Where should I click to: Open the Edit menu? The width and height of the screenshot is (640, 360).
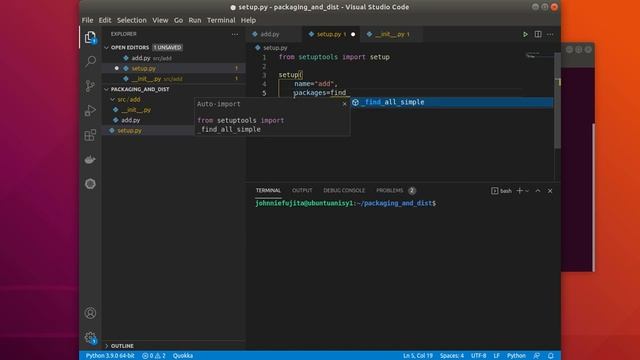[104, 20]
